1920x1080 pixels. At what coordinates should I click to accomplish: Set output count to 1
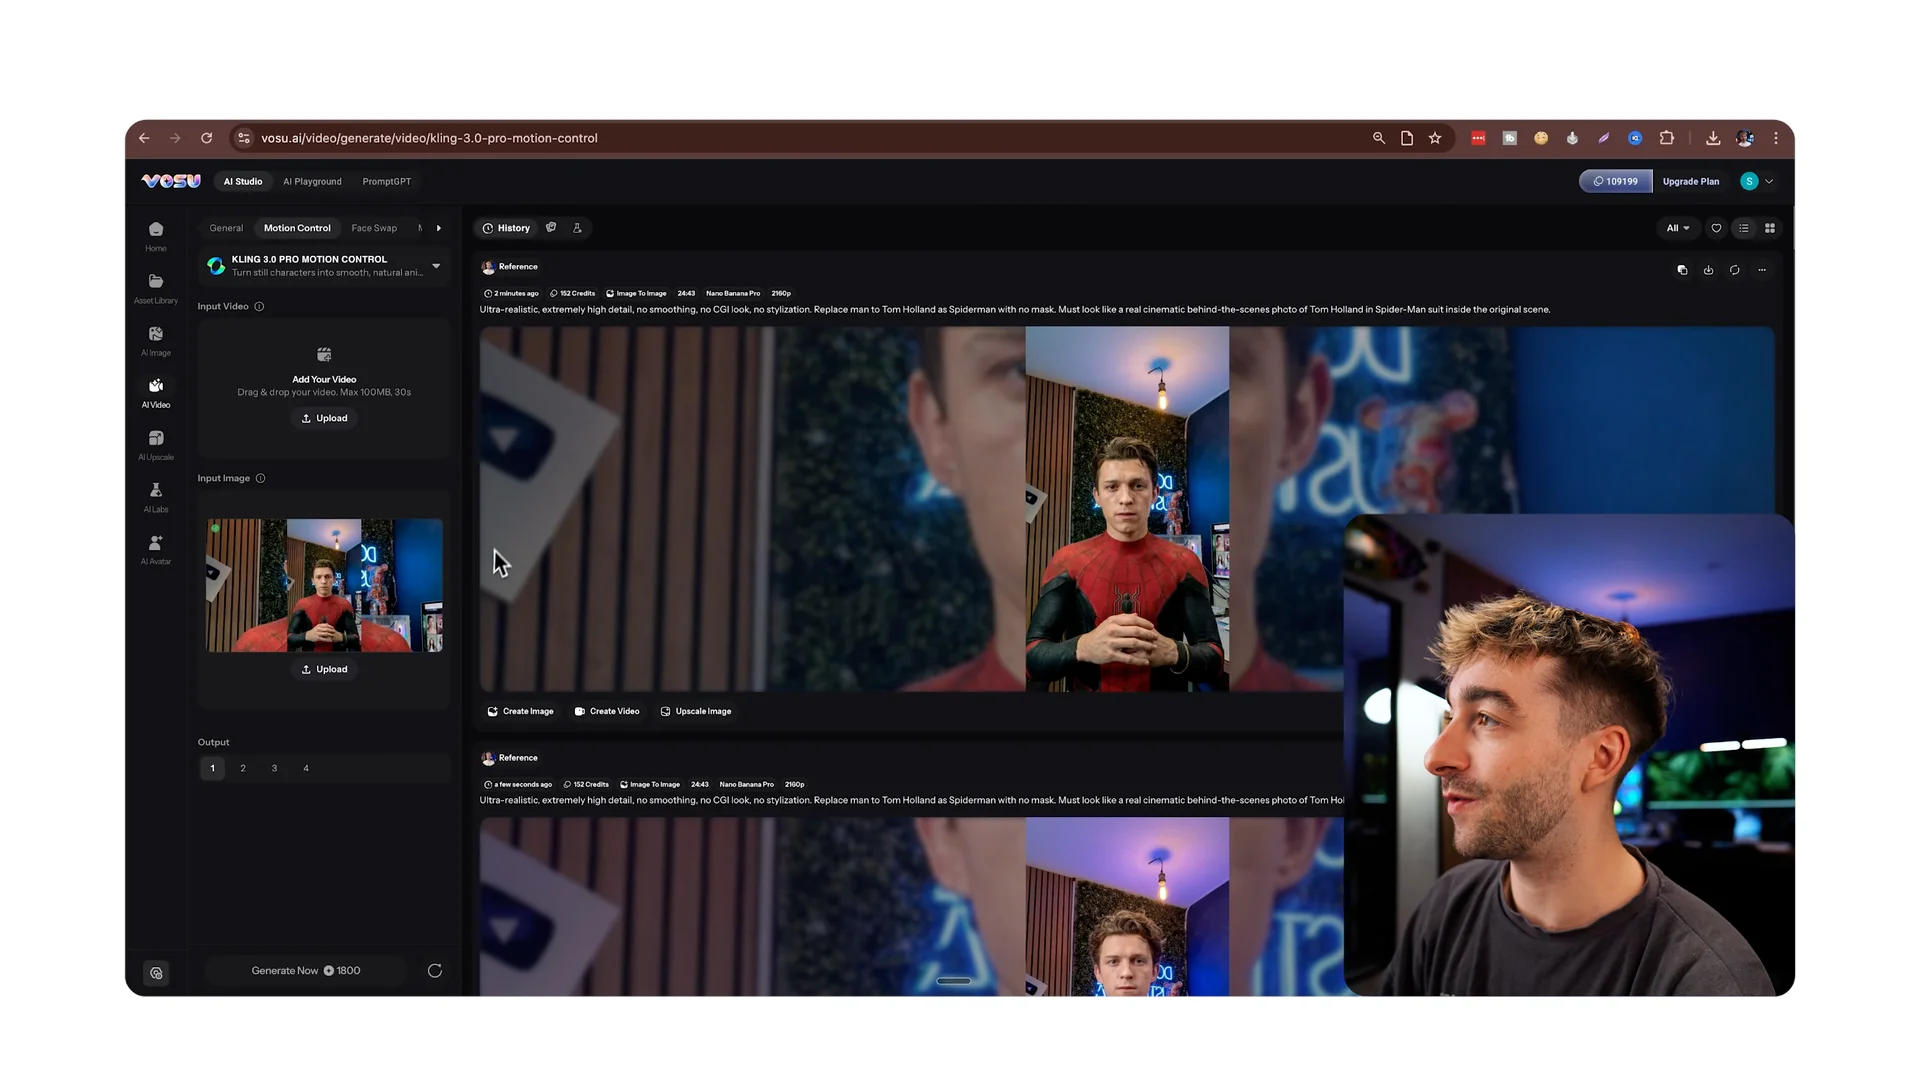coord(212,769)
